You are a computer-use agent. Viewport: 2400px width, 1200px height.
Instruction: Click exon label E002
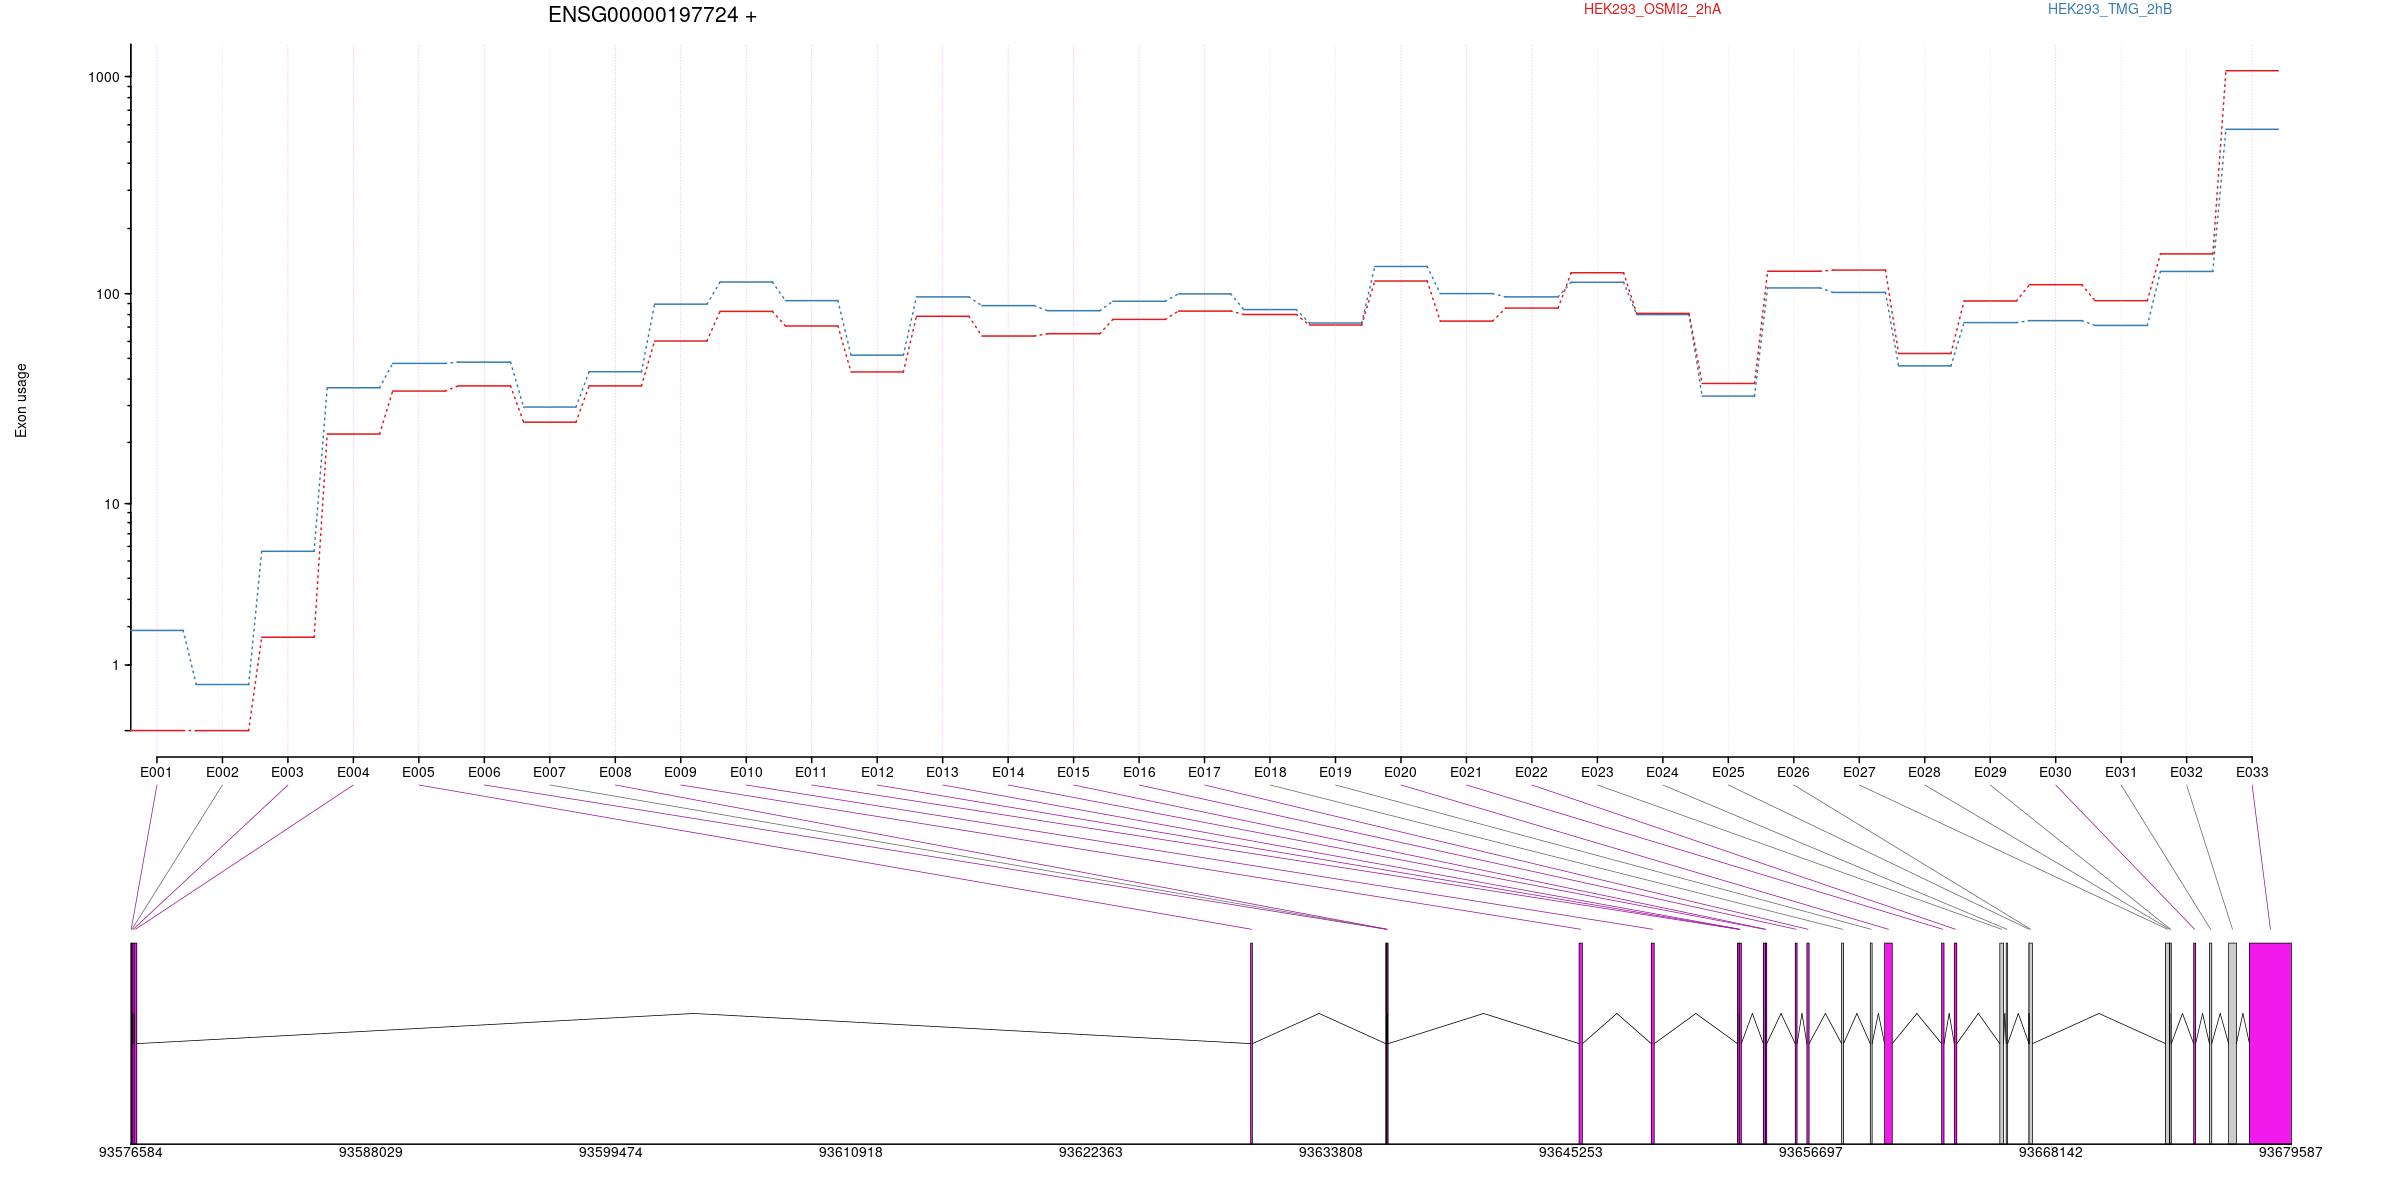pyautogui.click(x=222, y=772)
